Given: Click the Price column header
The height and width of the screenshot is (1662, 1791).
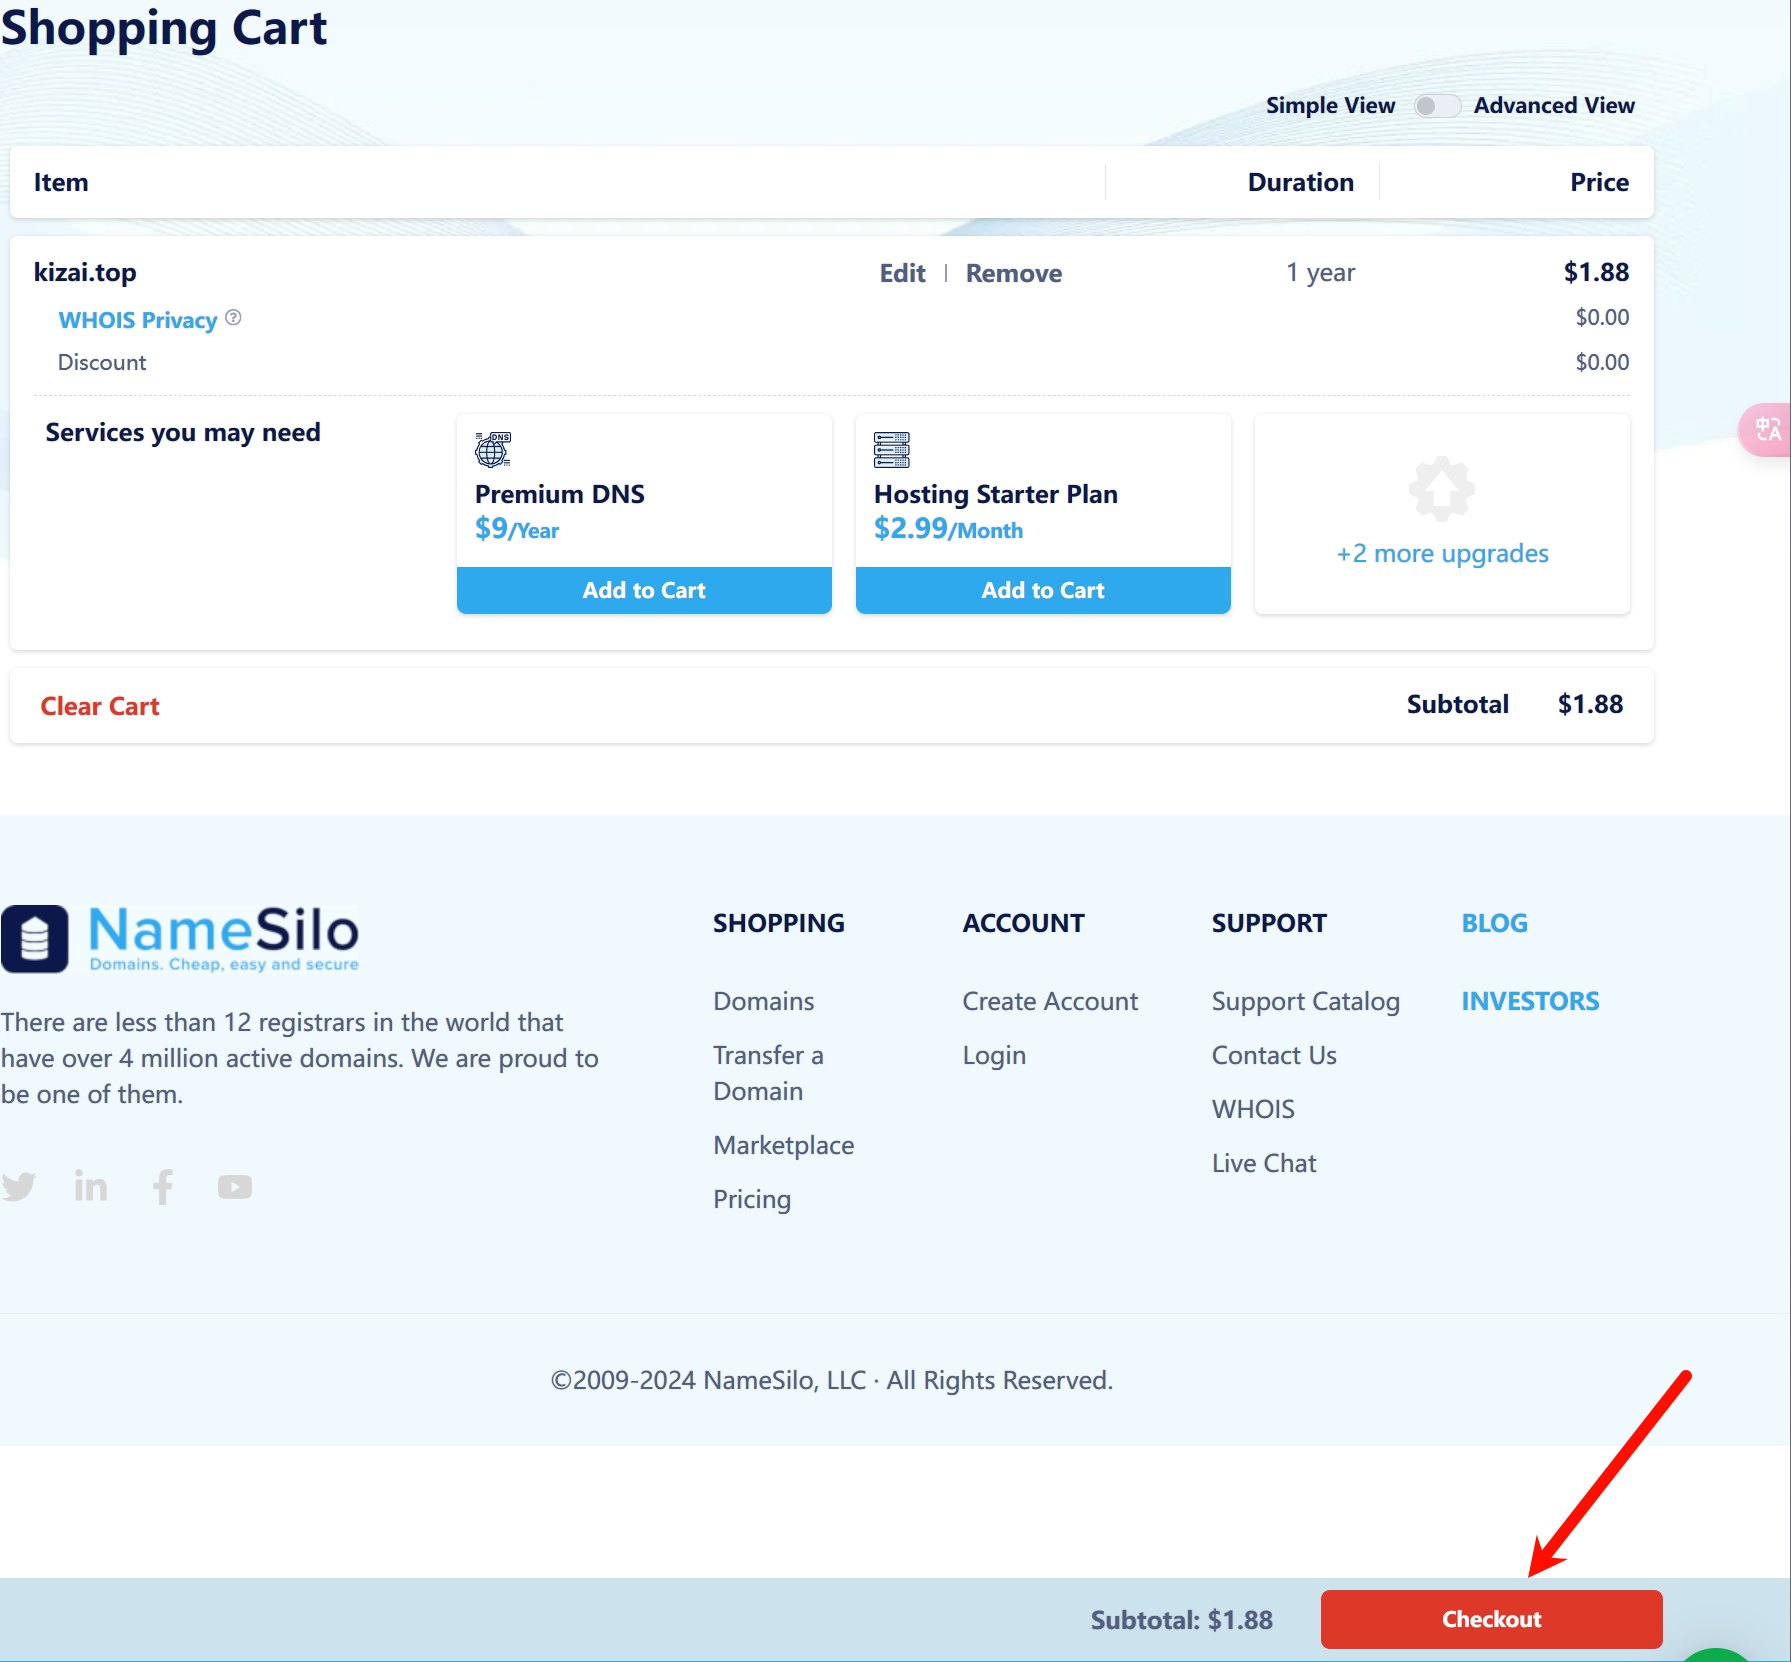Looking at the screenshot, I should point(1599,182).
